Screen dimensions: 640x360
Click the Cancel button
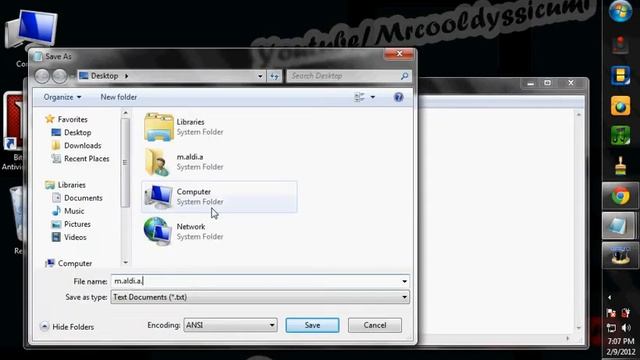(x=375, y=325)
